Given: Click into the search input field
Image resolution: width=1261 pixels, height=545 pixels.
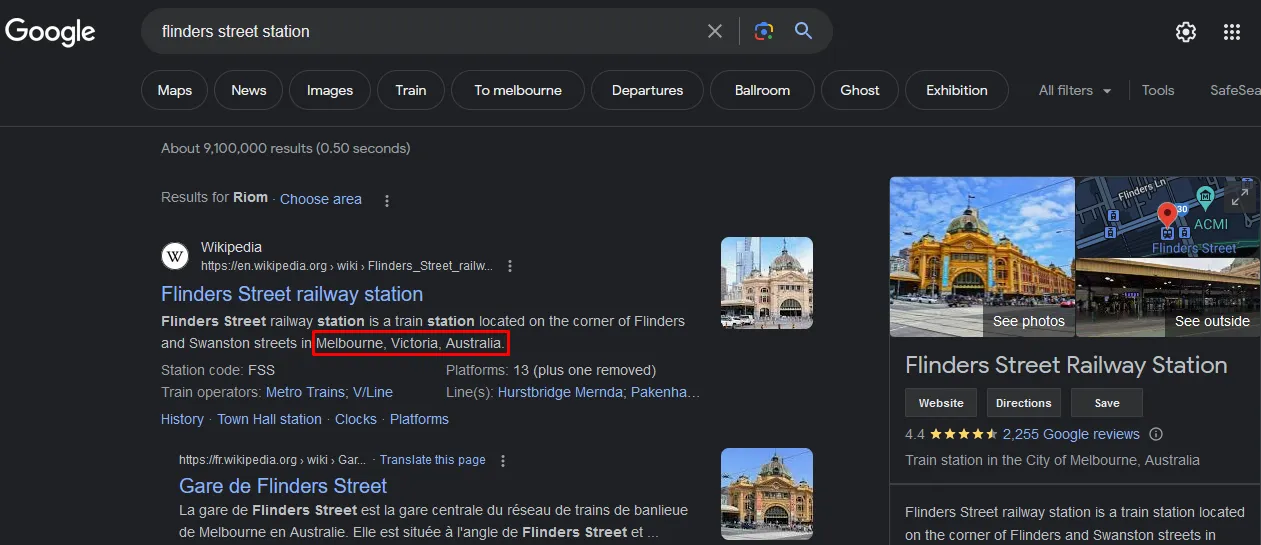Looking at the screenshot, I should (x=425, y=31).
